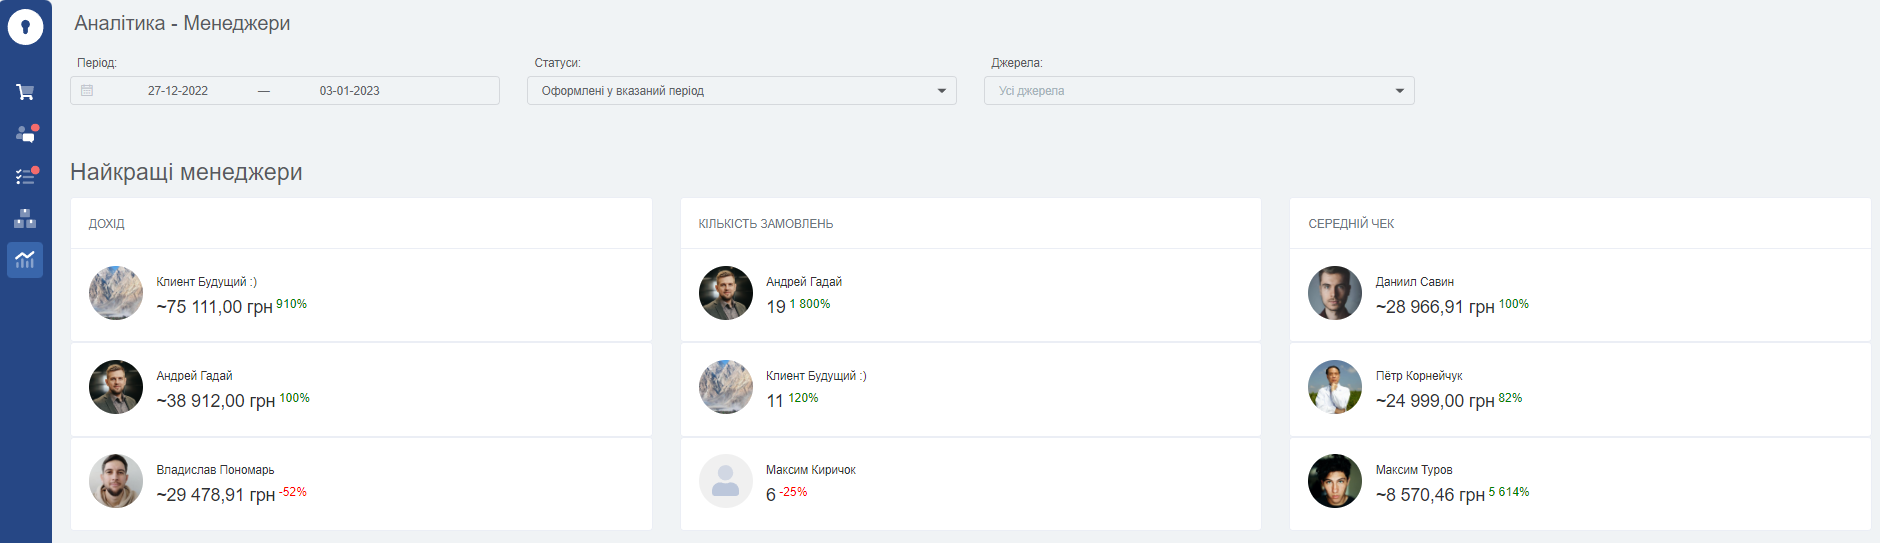This screenshot has width=1880, height=543.
Task: Click the calendar icon in period field
Action: coord(87,90)
